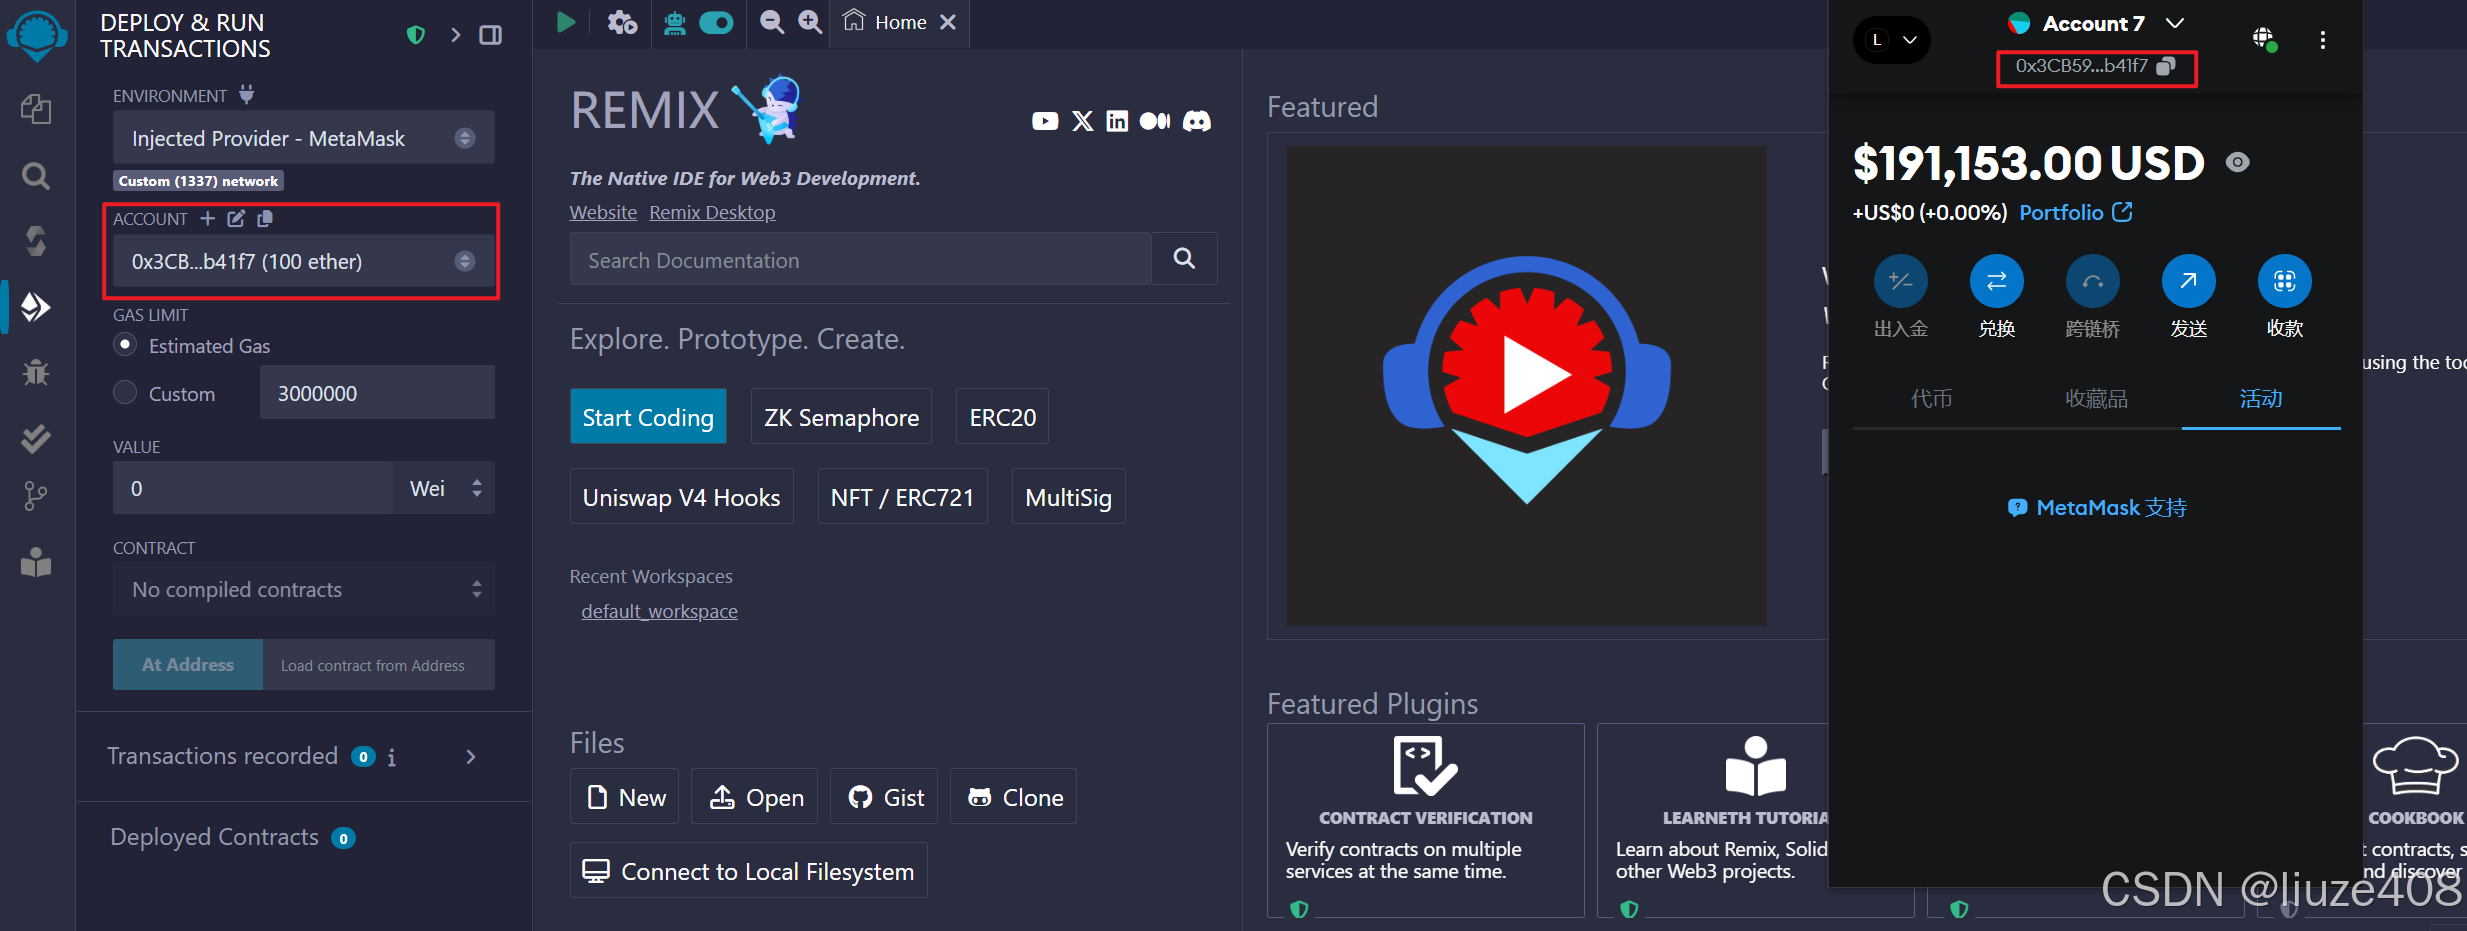
Task: Open the Environment provider dropdown
Action: [304, 138]
